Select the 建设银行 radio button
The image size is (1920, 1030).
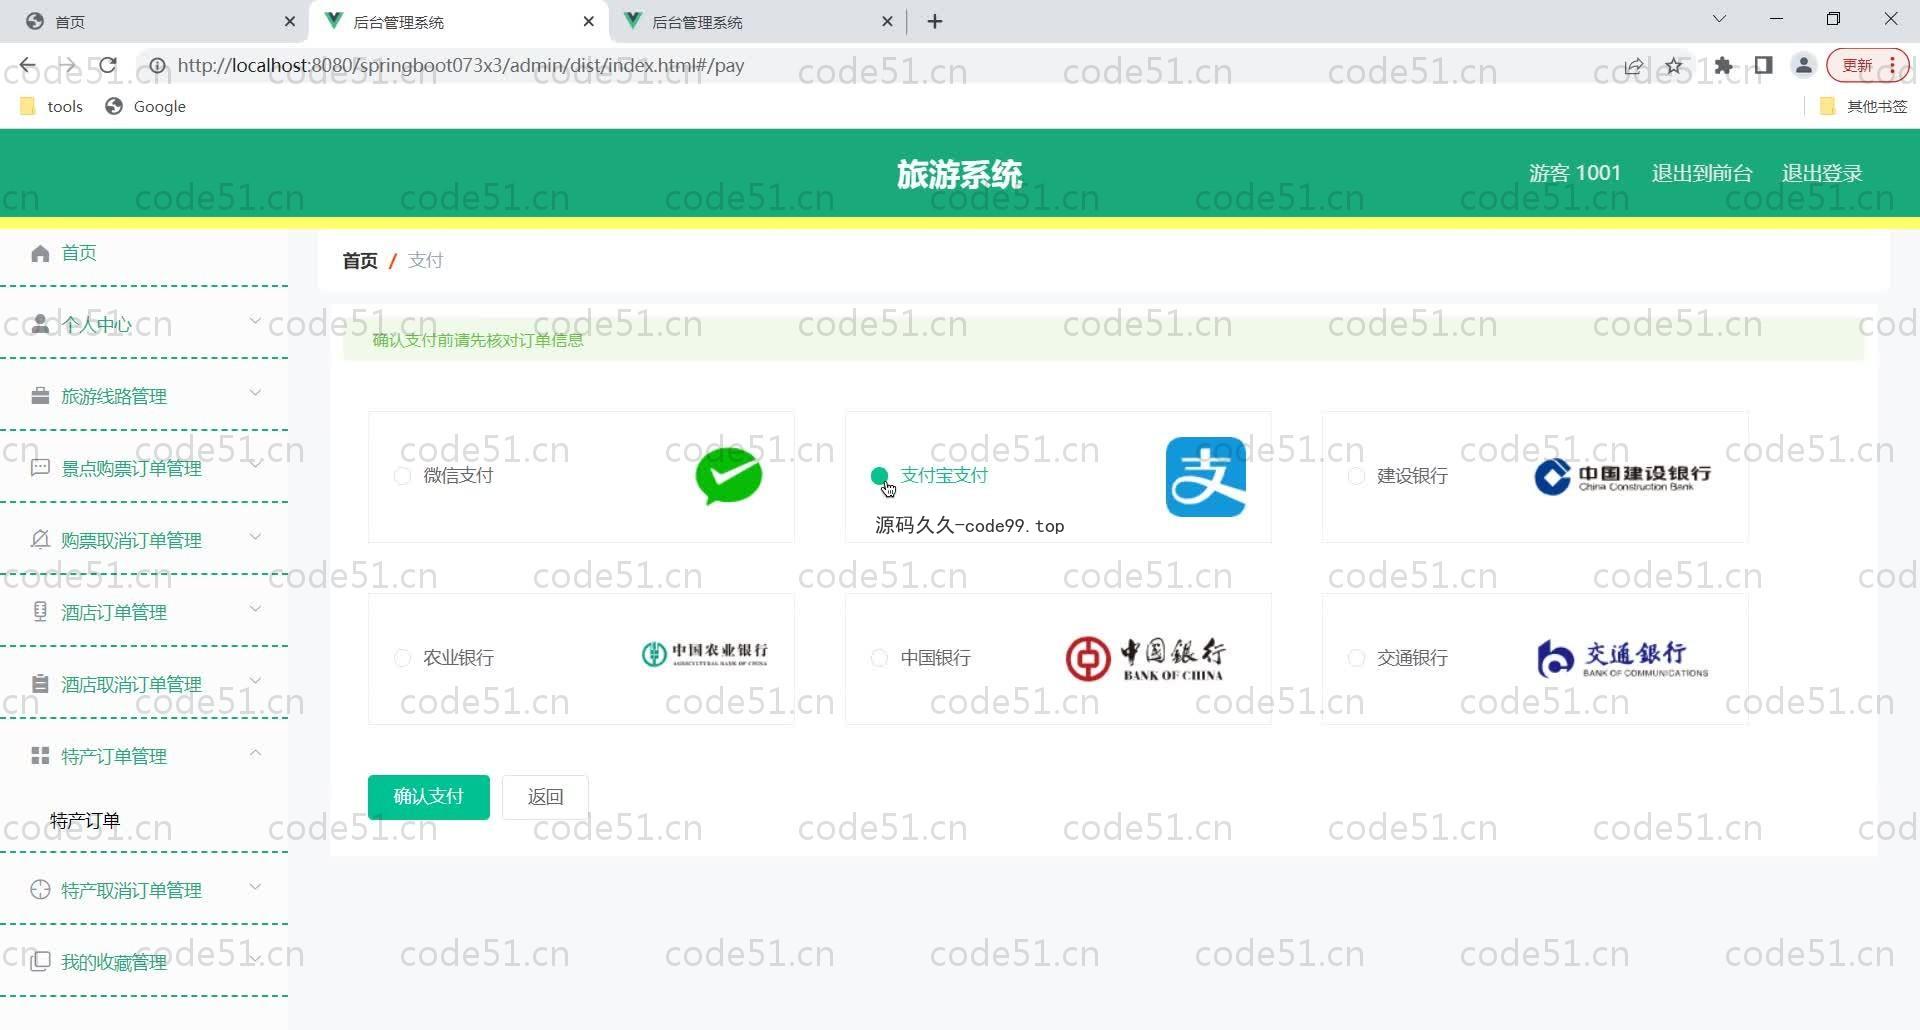point(1356,476)
